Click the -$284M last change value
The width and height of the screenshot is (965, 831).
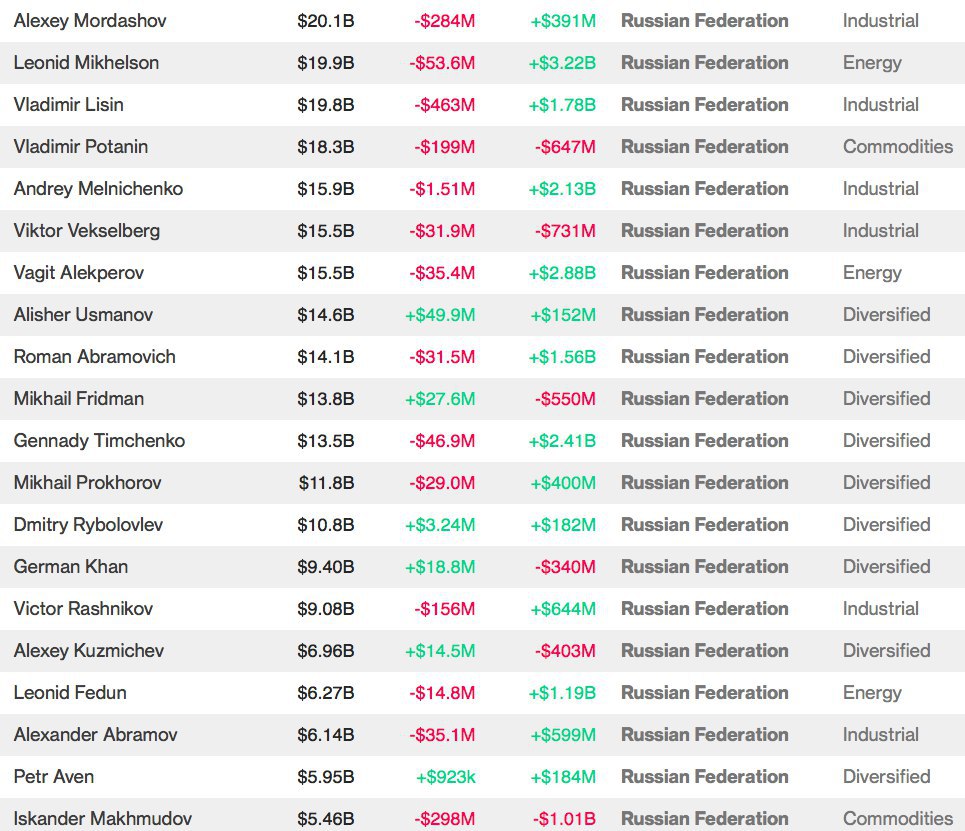444,21
